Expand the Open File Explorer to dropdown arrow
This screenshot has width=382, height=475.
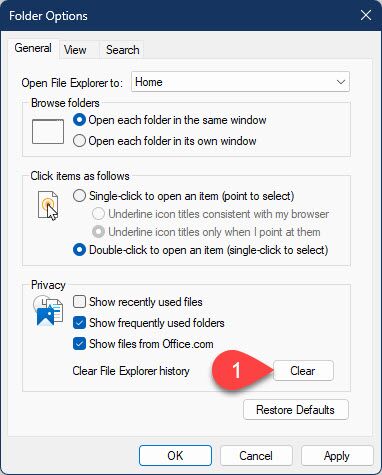click(341, 82)
